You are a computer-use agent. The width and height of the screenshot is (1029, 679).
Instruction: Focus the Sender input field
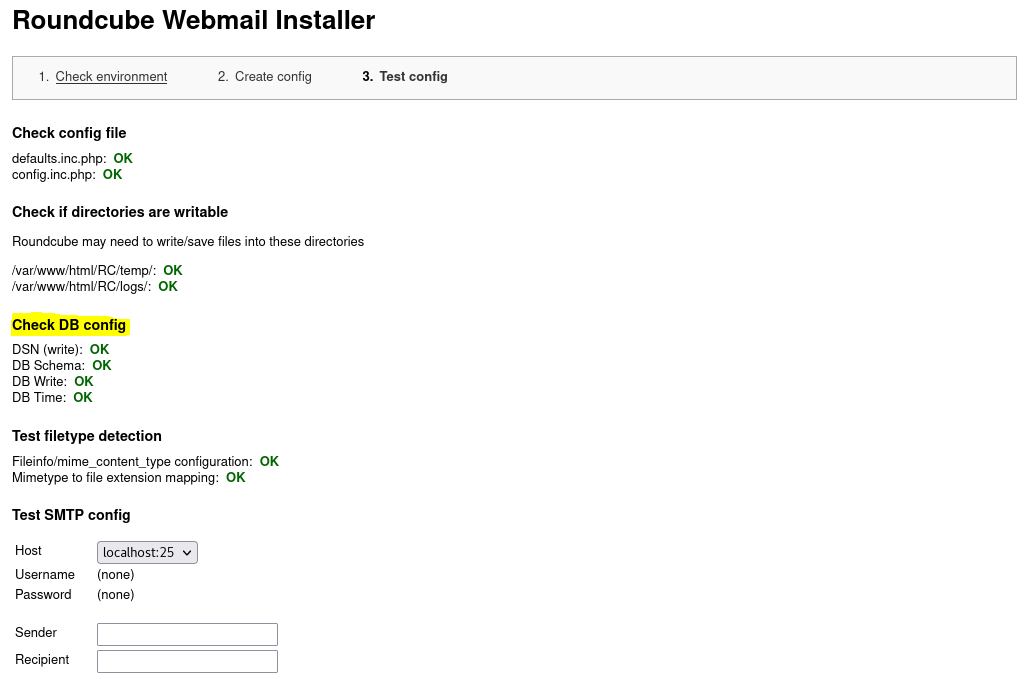pos(187,634)
